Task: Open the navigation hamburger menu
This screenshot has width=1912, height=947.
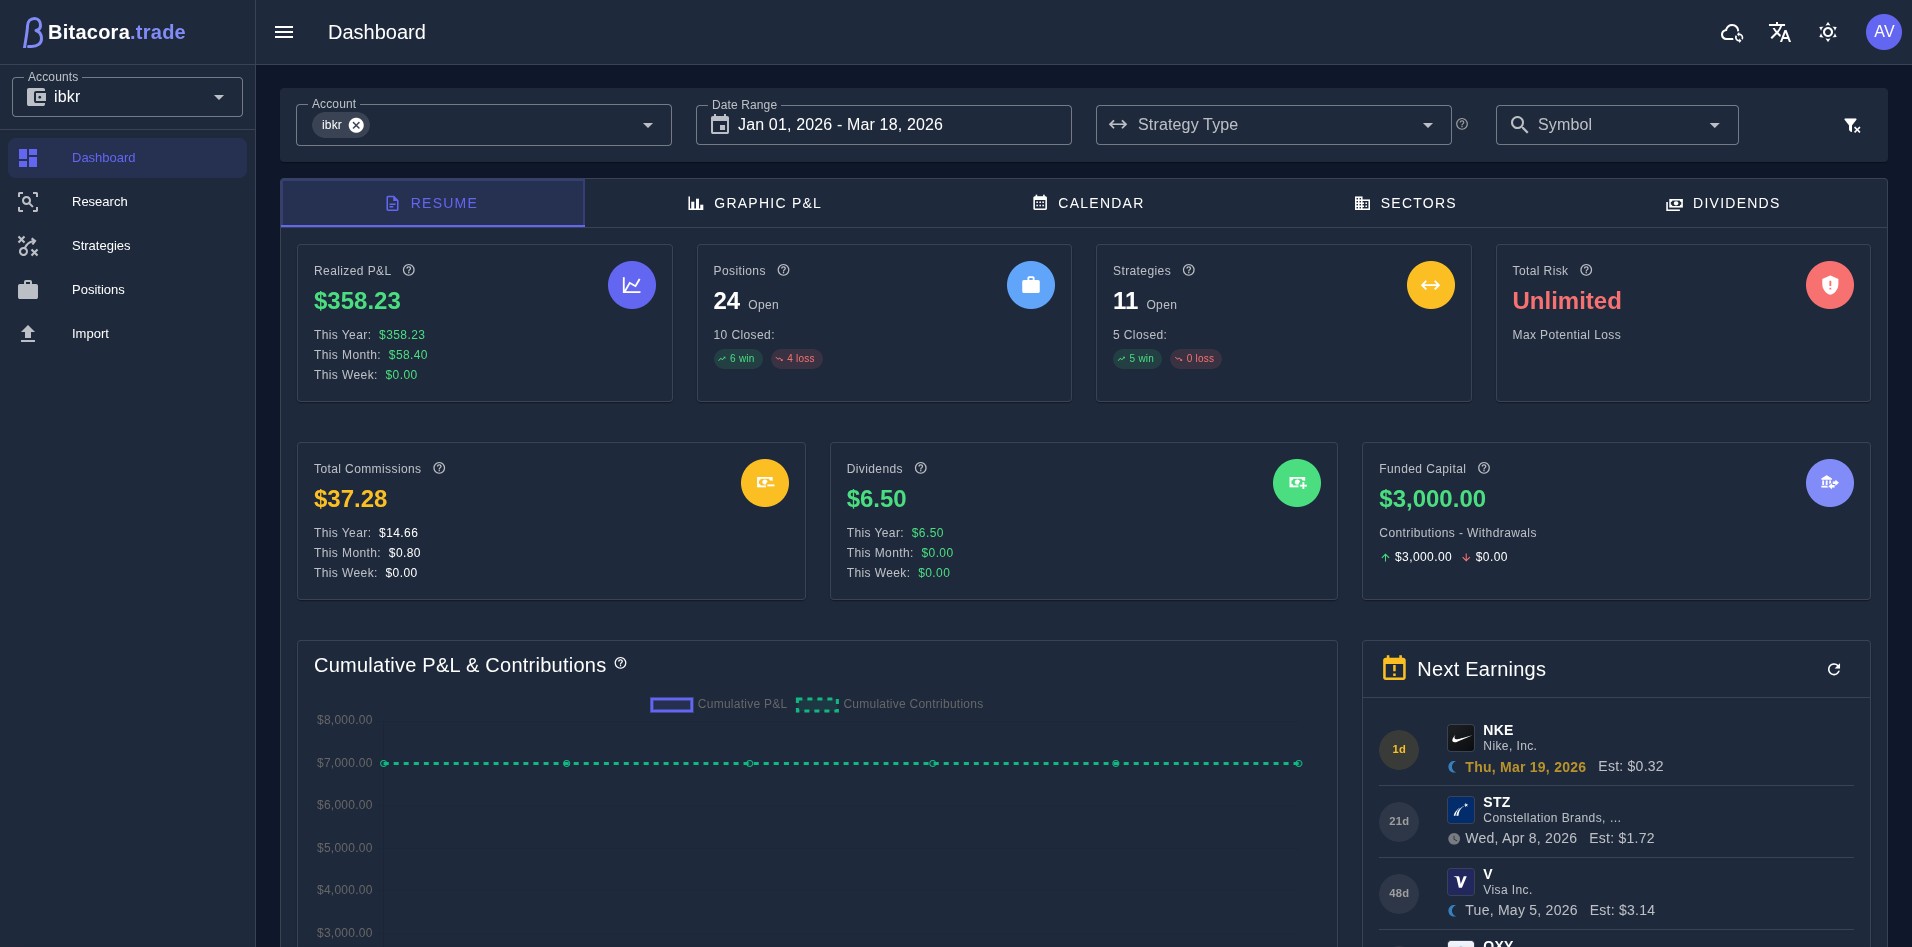Action: pos(284,32)
